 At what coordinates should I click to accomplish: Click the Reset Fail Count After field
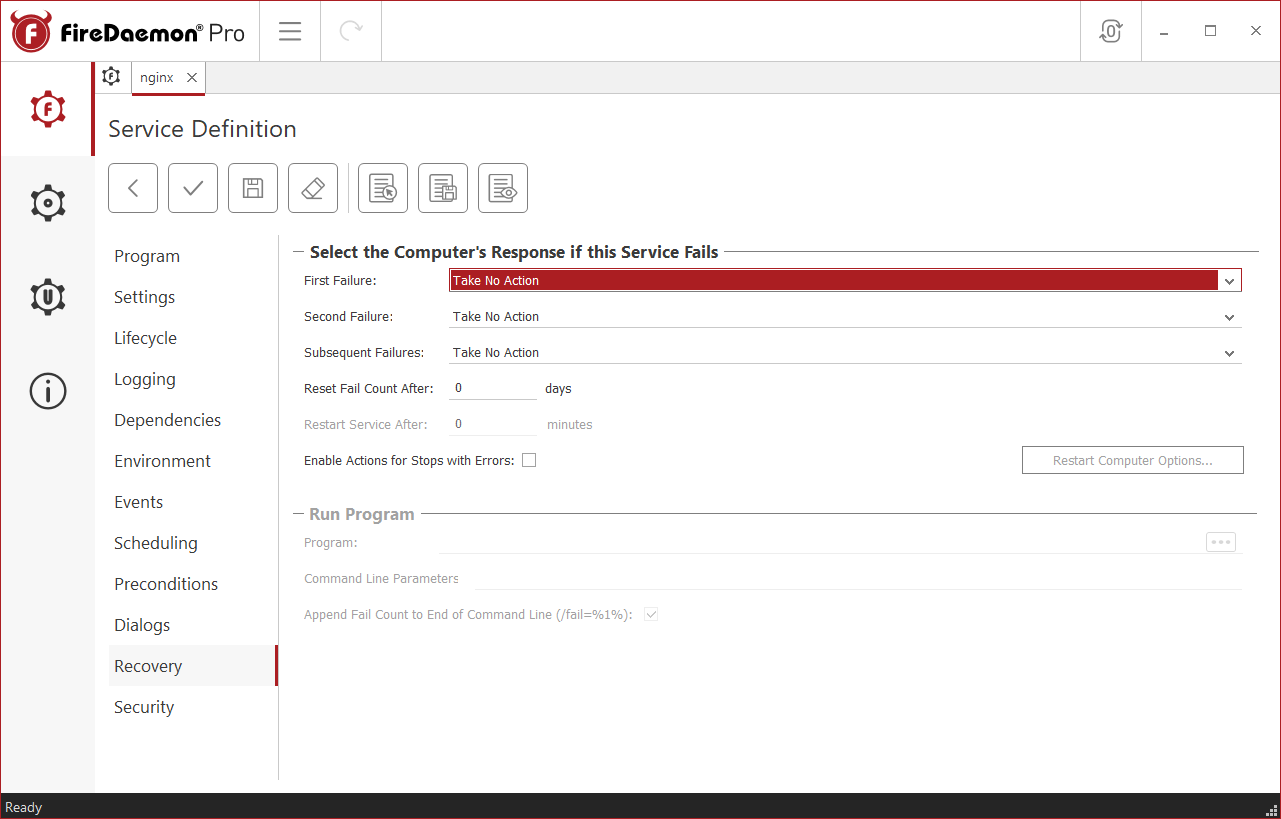click(493, 388)
